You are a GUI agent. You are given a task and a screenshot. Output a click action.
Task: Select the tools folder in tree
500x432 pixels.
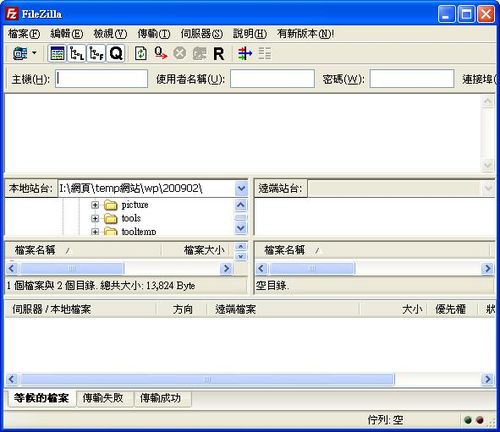point(131,218)
